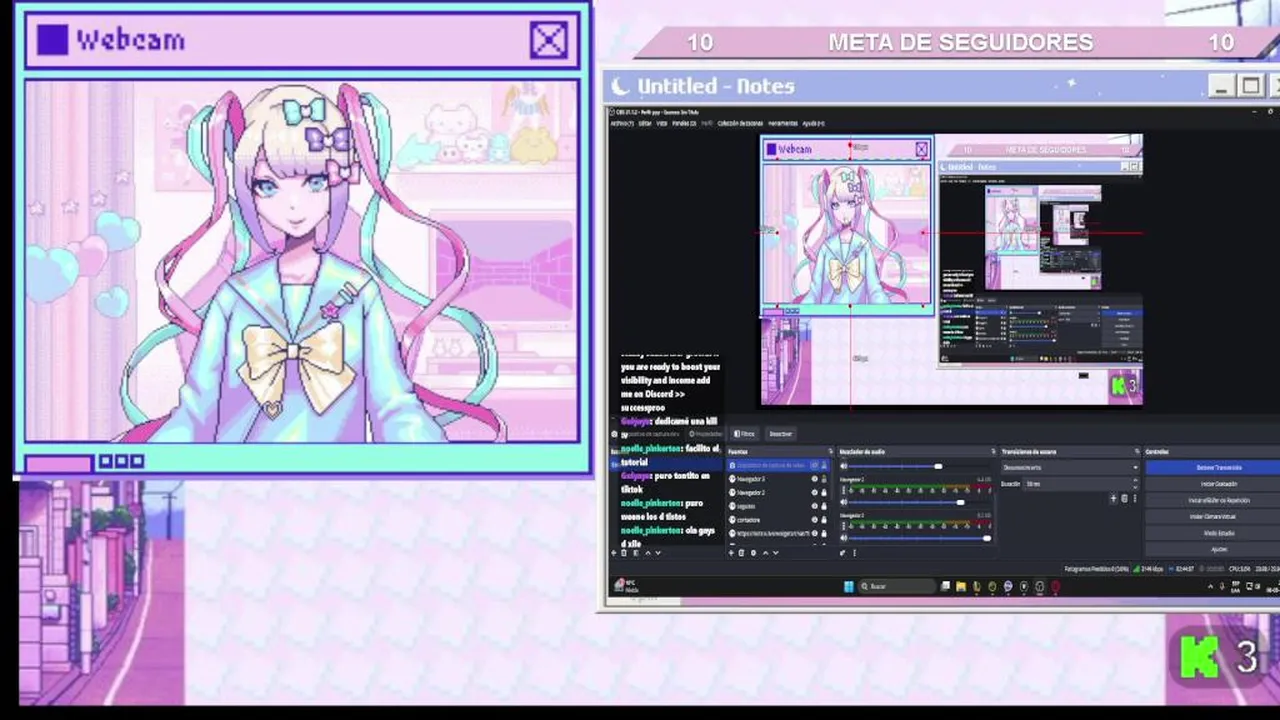This screenshot has height=720, width=1280.
Task: Move the selected scene down
Action: pos(658,553)
